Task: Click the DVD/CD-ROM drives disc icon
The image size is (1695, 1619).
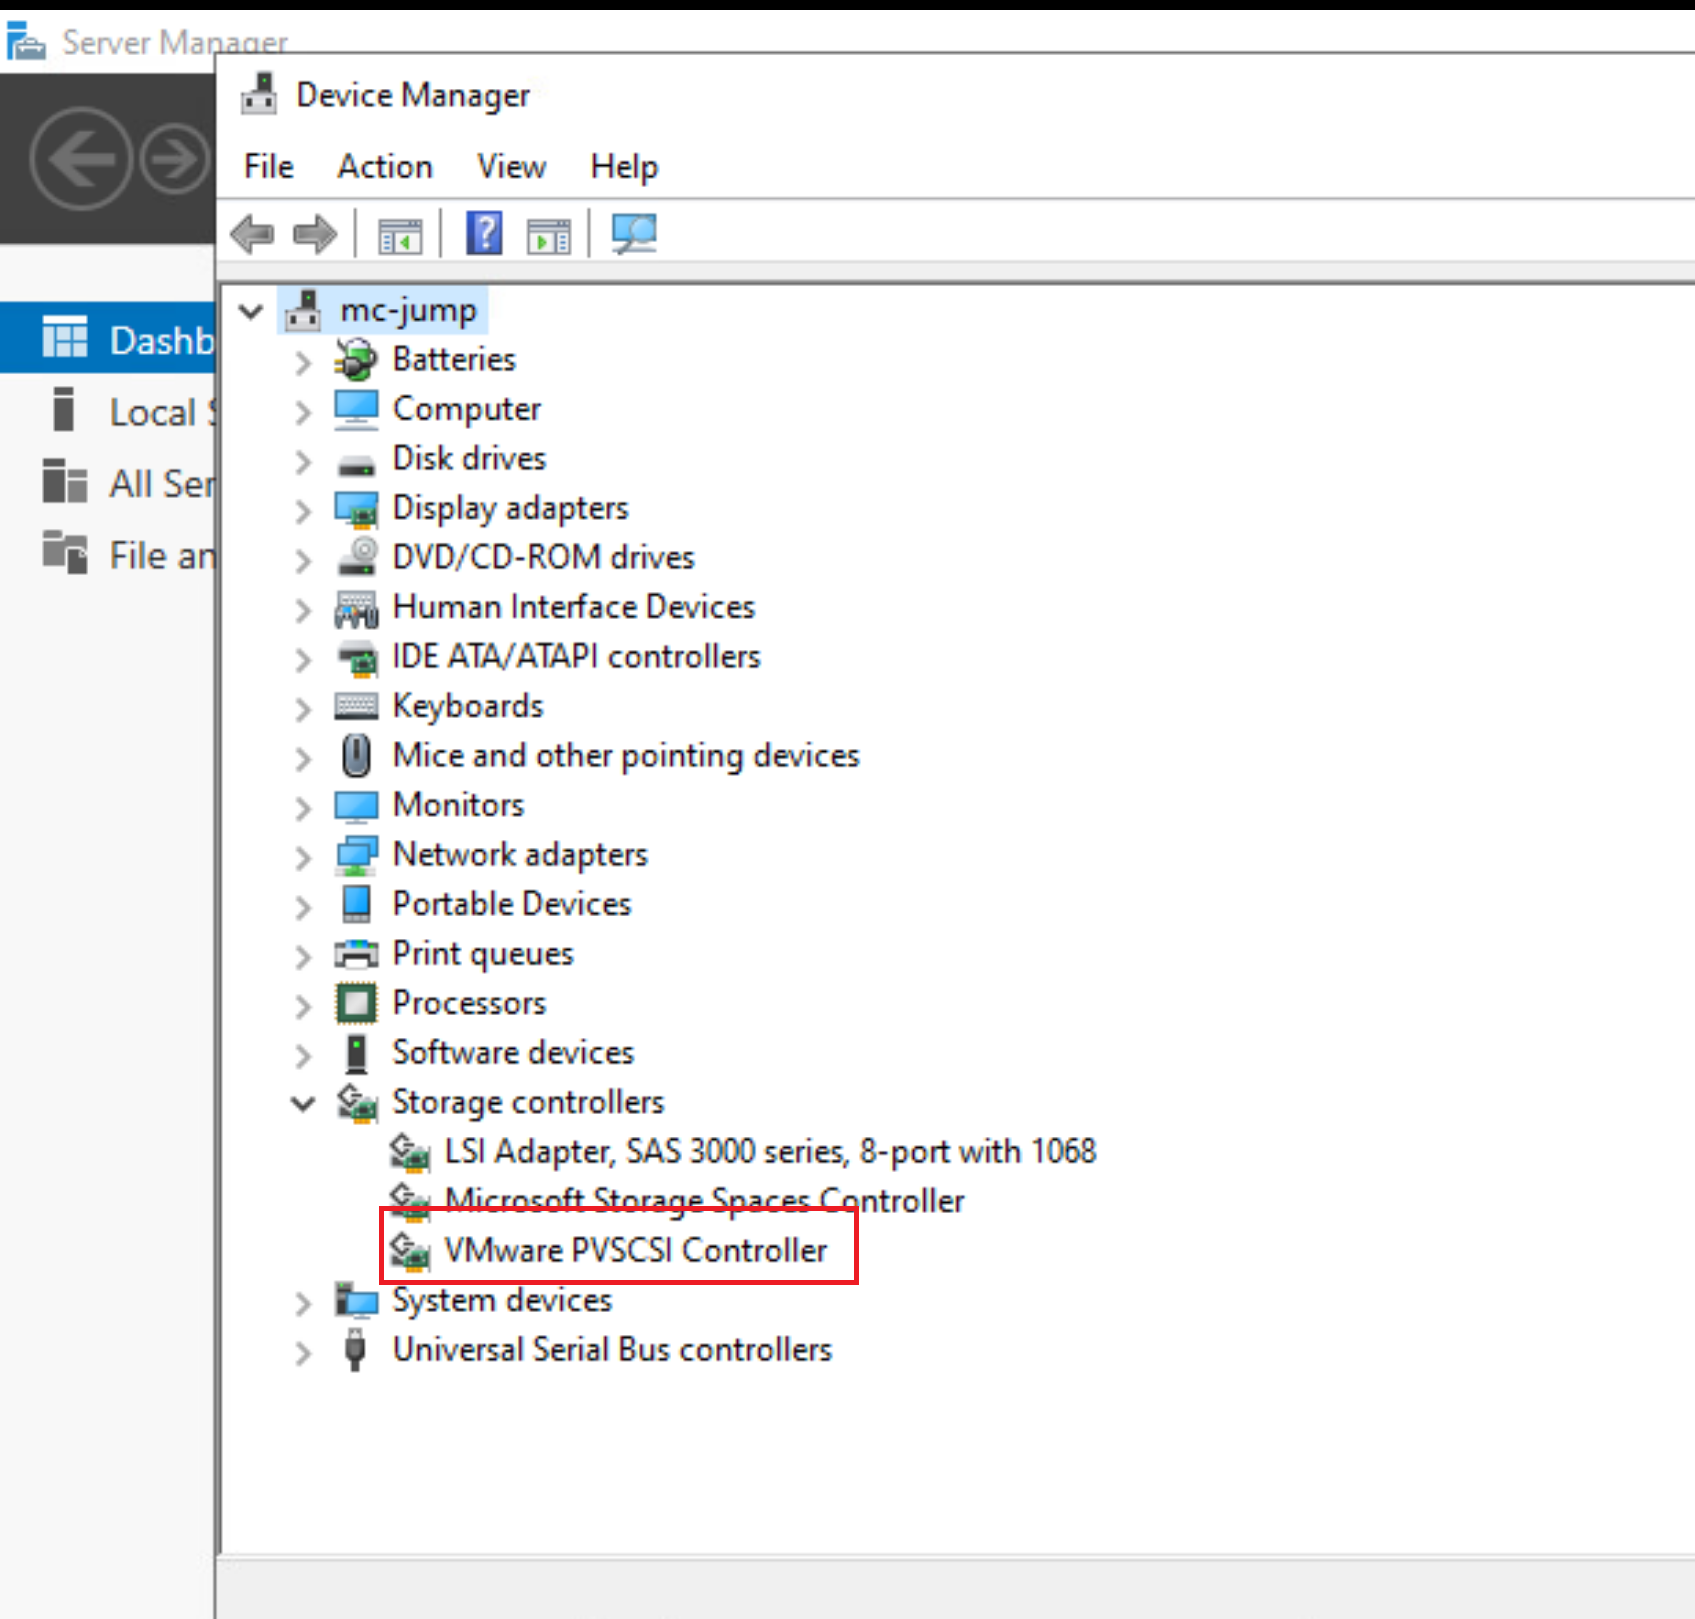Action: click(x=357, y=556)
